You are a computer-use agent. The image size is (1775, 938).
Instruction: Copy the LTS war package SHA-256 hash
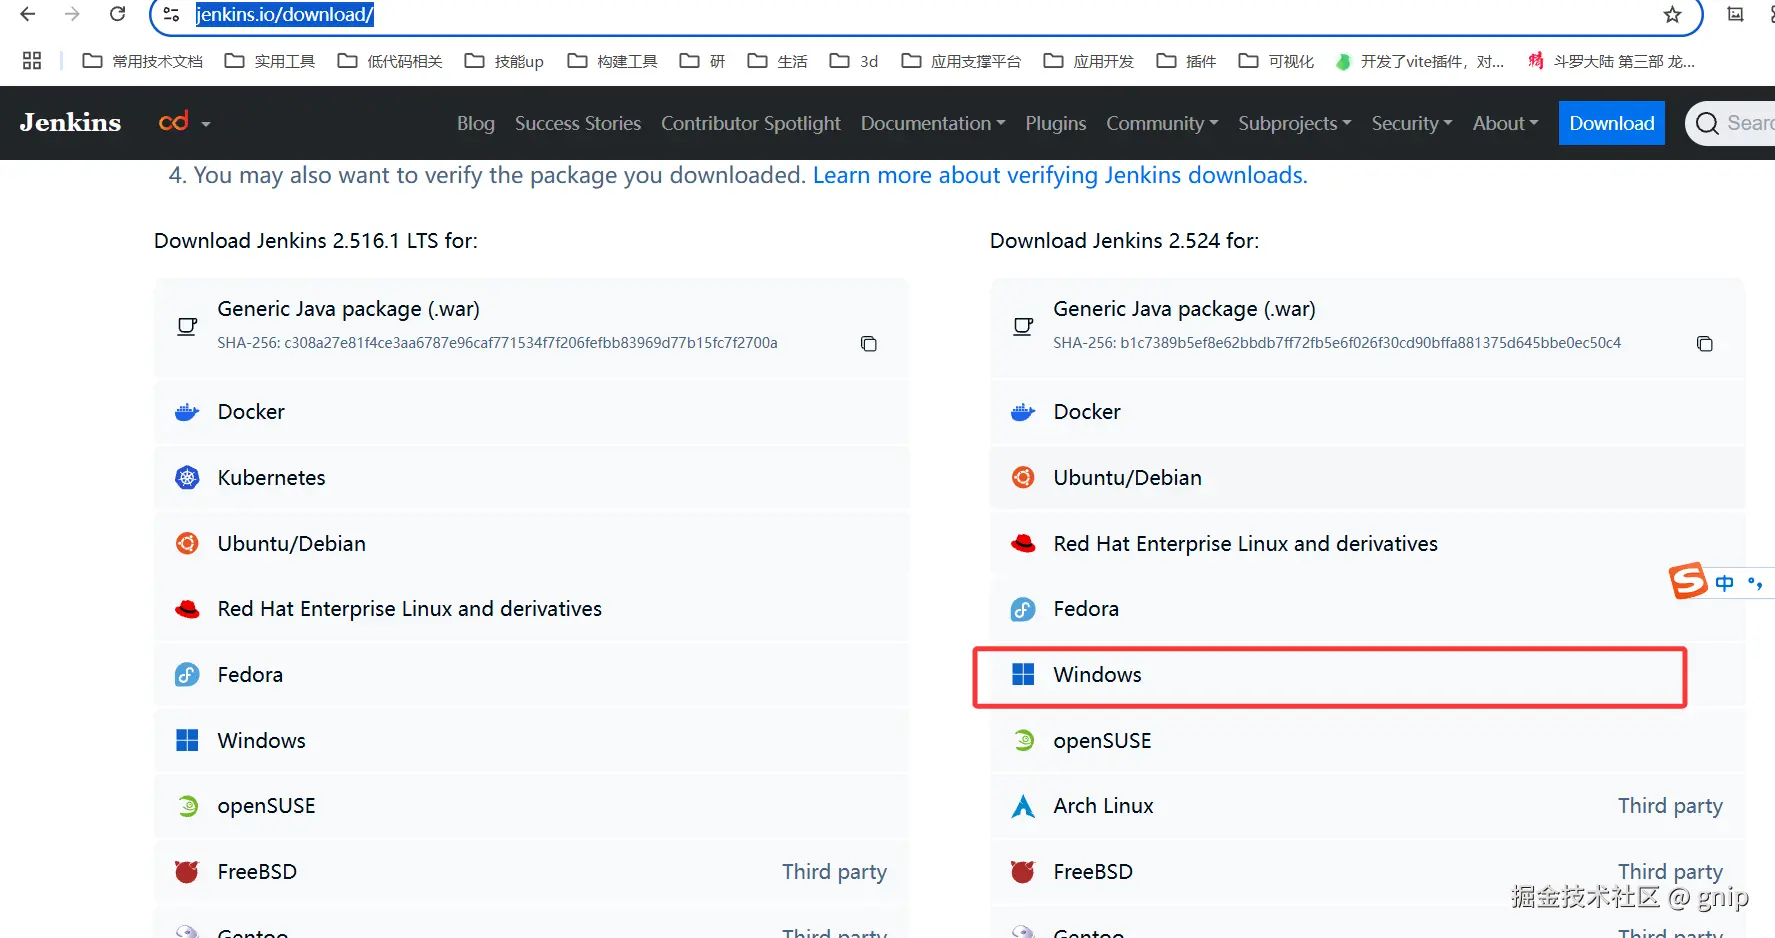868,344
